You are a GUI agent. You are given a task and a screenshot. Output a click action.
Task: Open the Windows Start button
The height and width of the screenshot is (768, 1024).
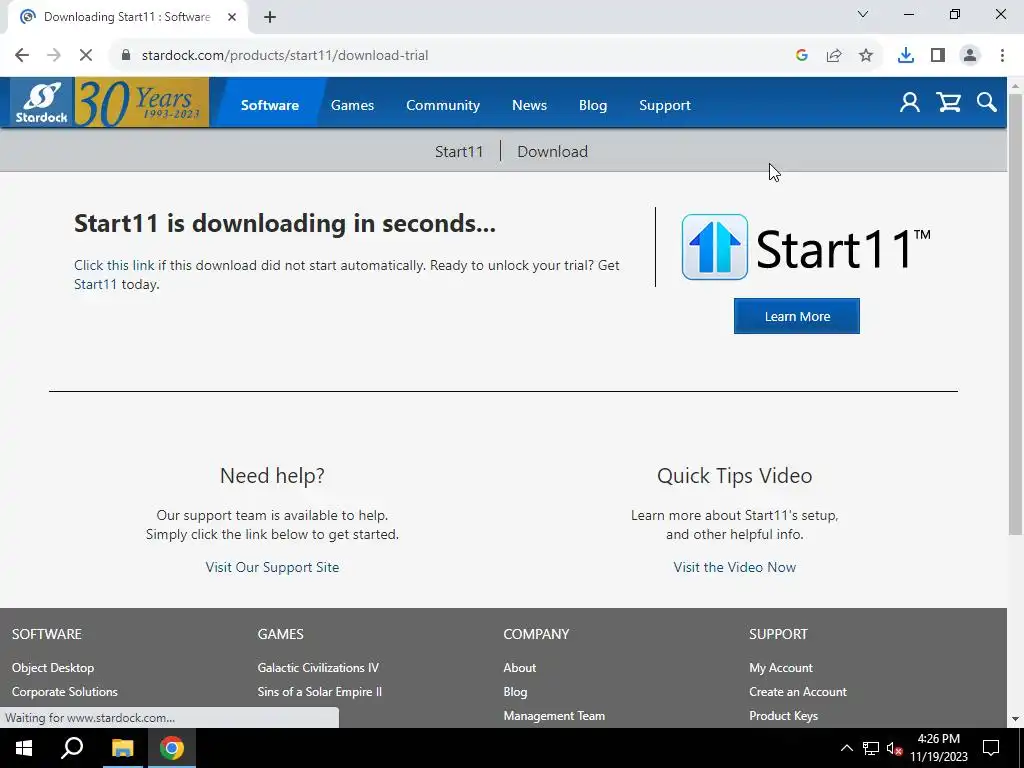pyautogui.click(x=24, y=748)
